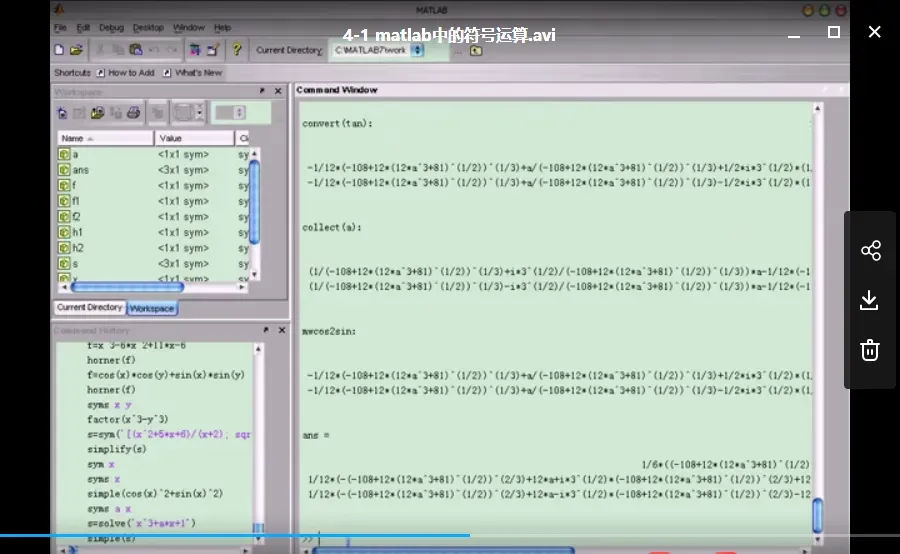Undock the Command History panel
This screenshot has height=554, width=900.
266,330
